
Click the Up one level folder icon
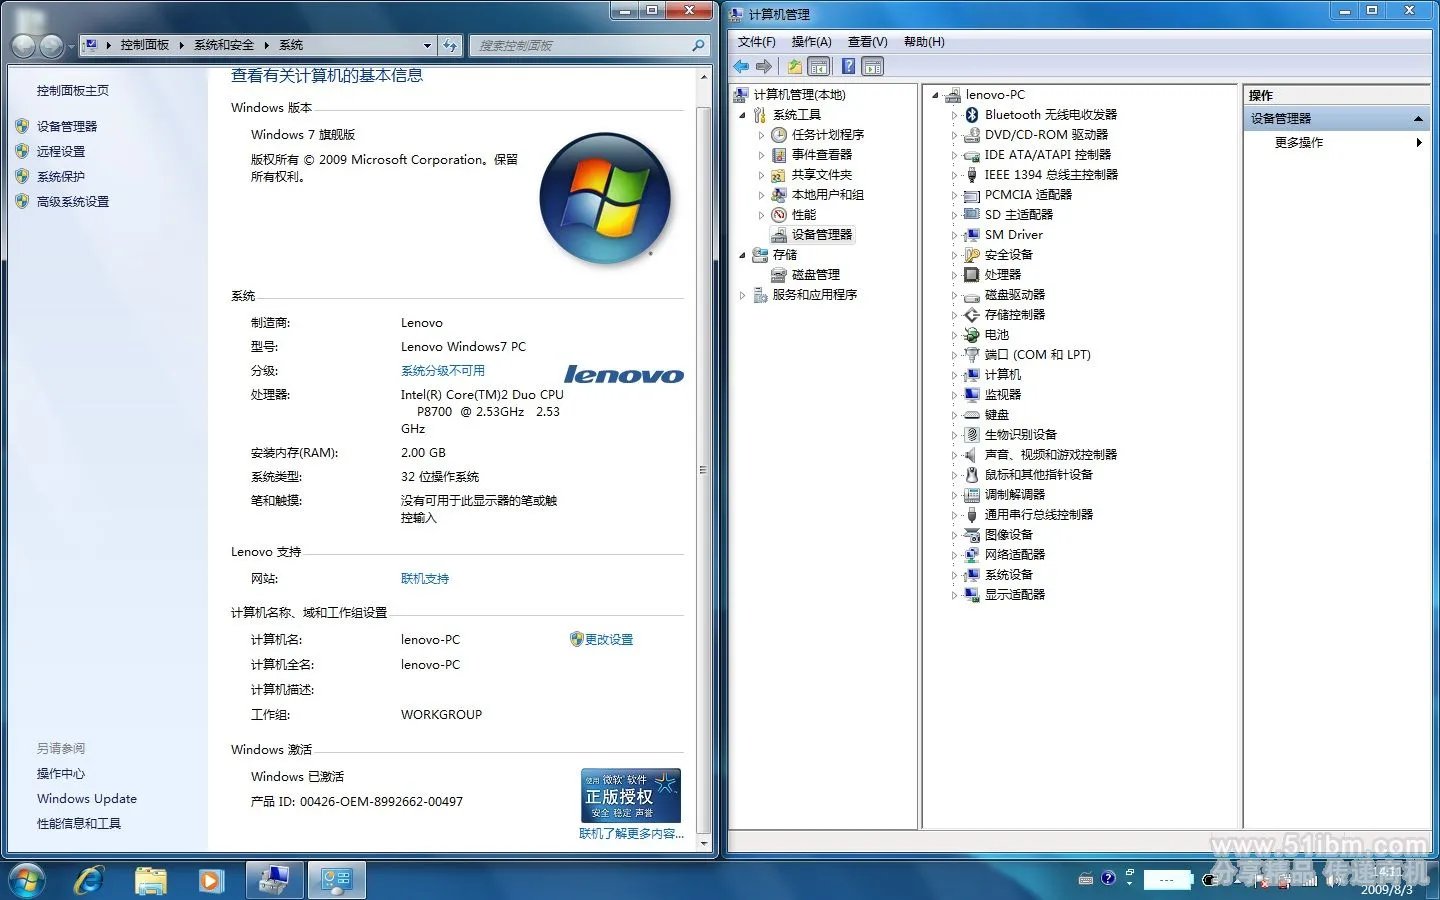coord(794,67)
